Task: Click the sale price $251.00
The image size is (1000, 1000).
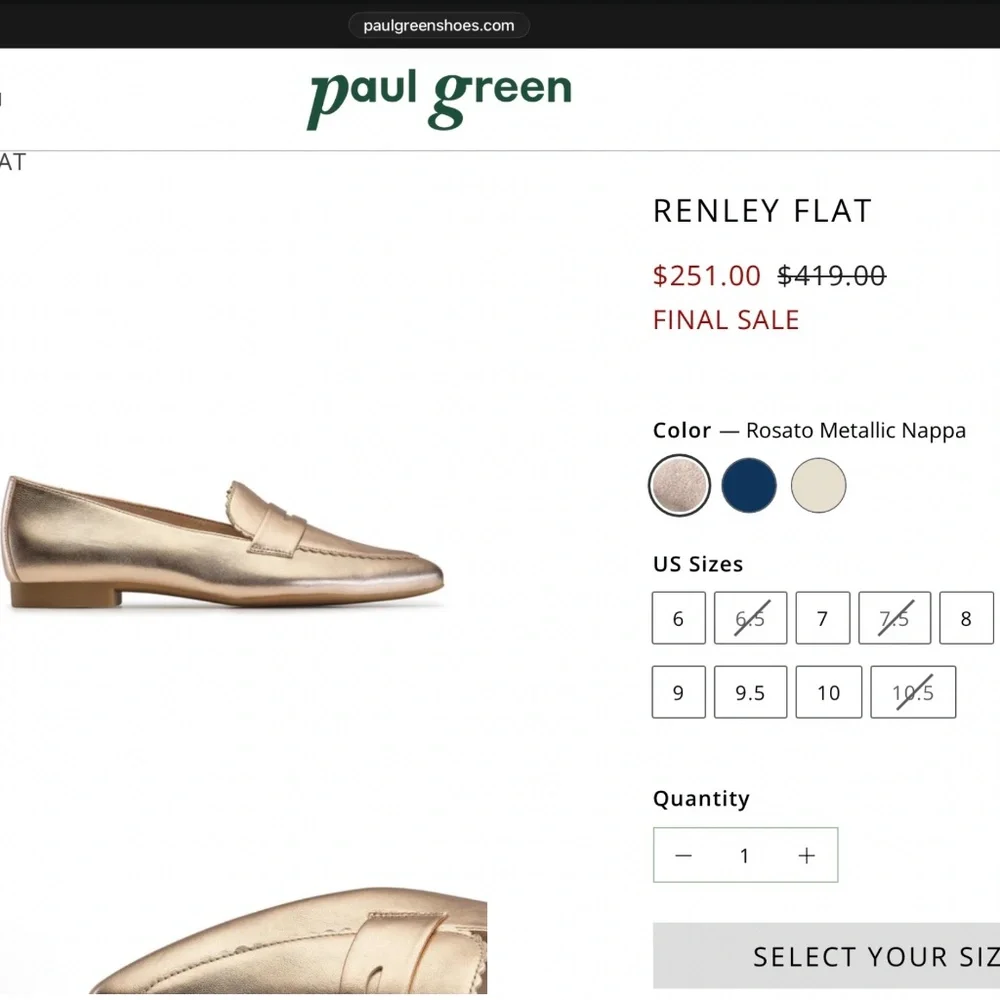Action: tap(707, 276)
